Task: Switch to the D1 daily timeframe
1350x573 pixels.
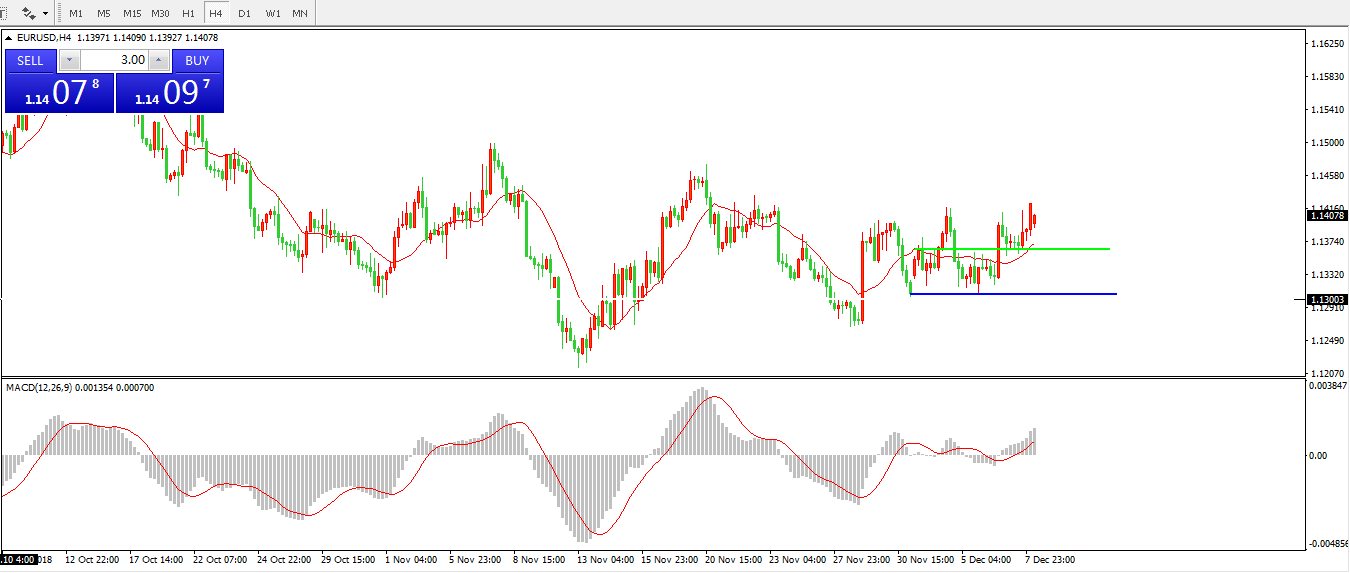Action: click(244, 14)
